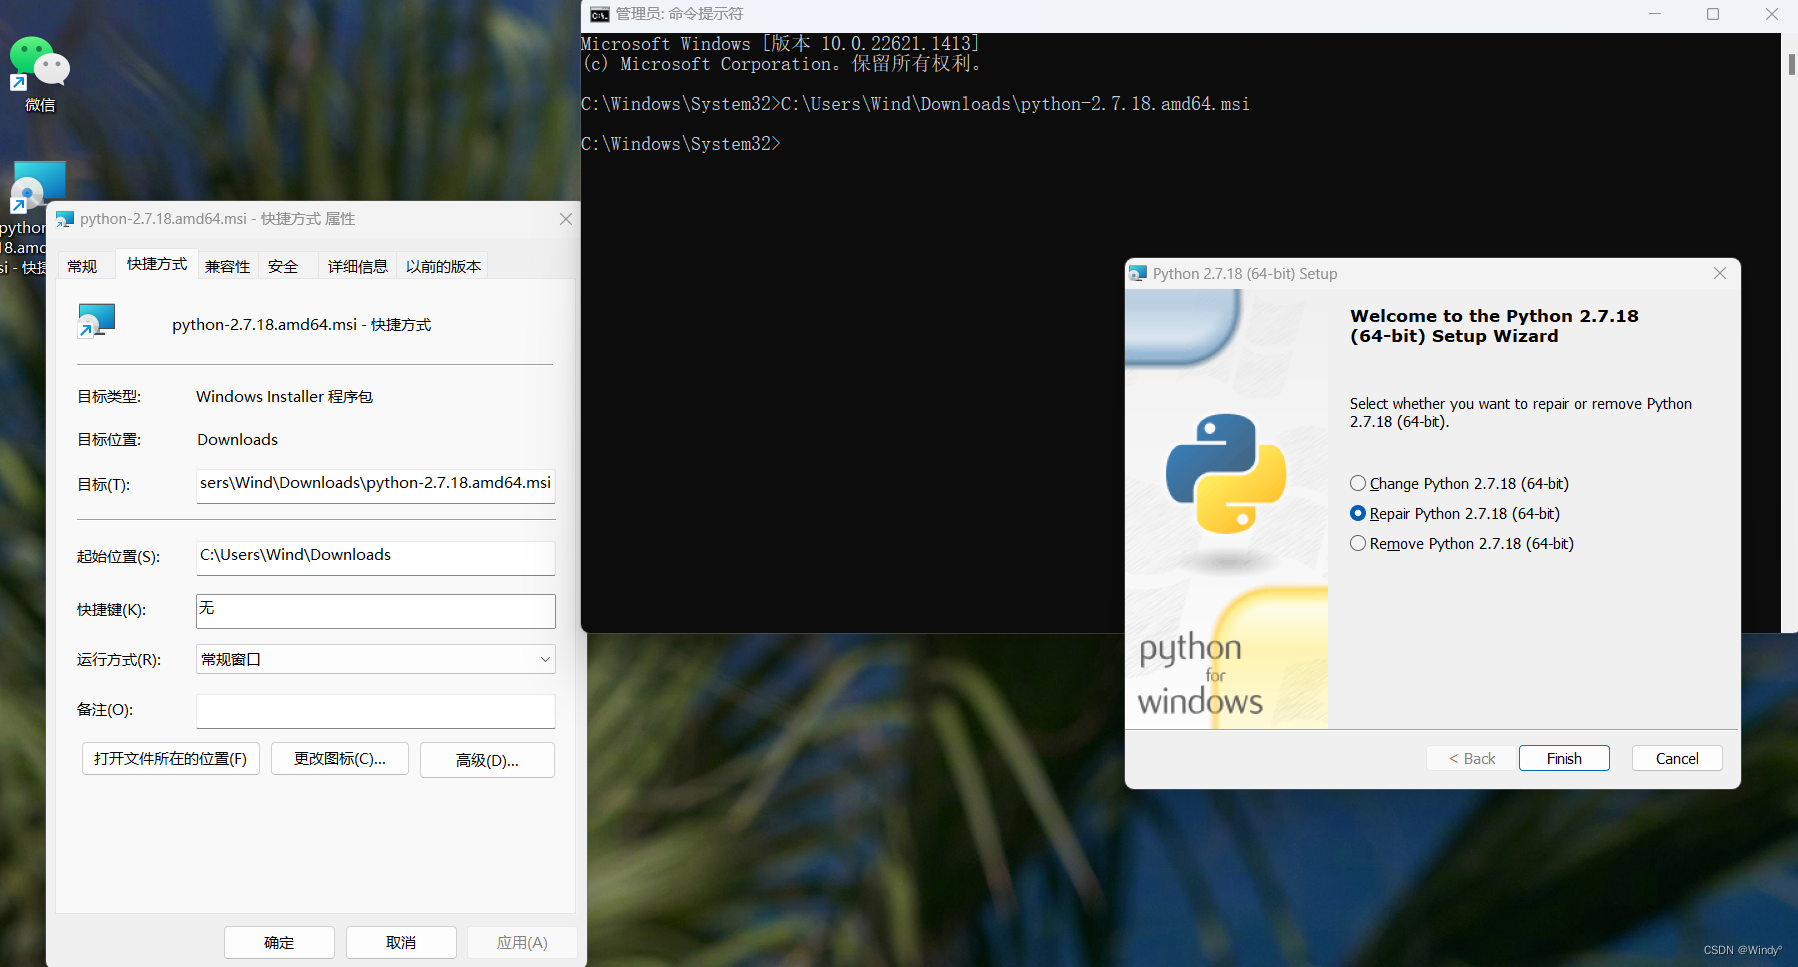Switch to the 兼容性 tab
The image size is (1798, 967).
point(228,266)
